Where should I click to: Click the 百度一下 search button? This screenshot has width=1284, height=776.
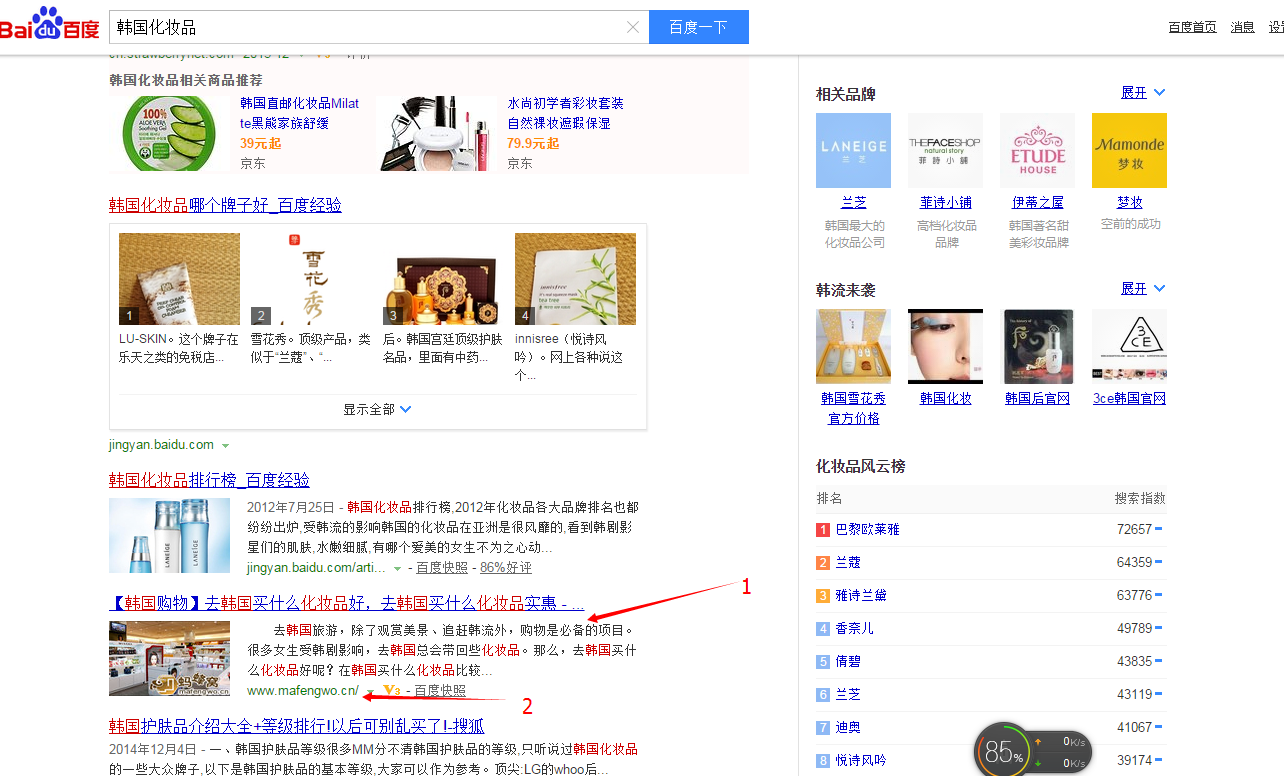(x=698, y=27)
